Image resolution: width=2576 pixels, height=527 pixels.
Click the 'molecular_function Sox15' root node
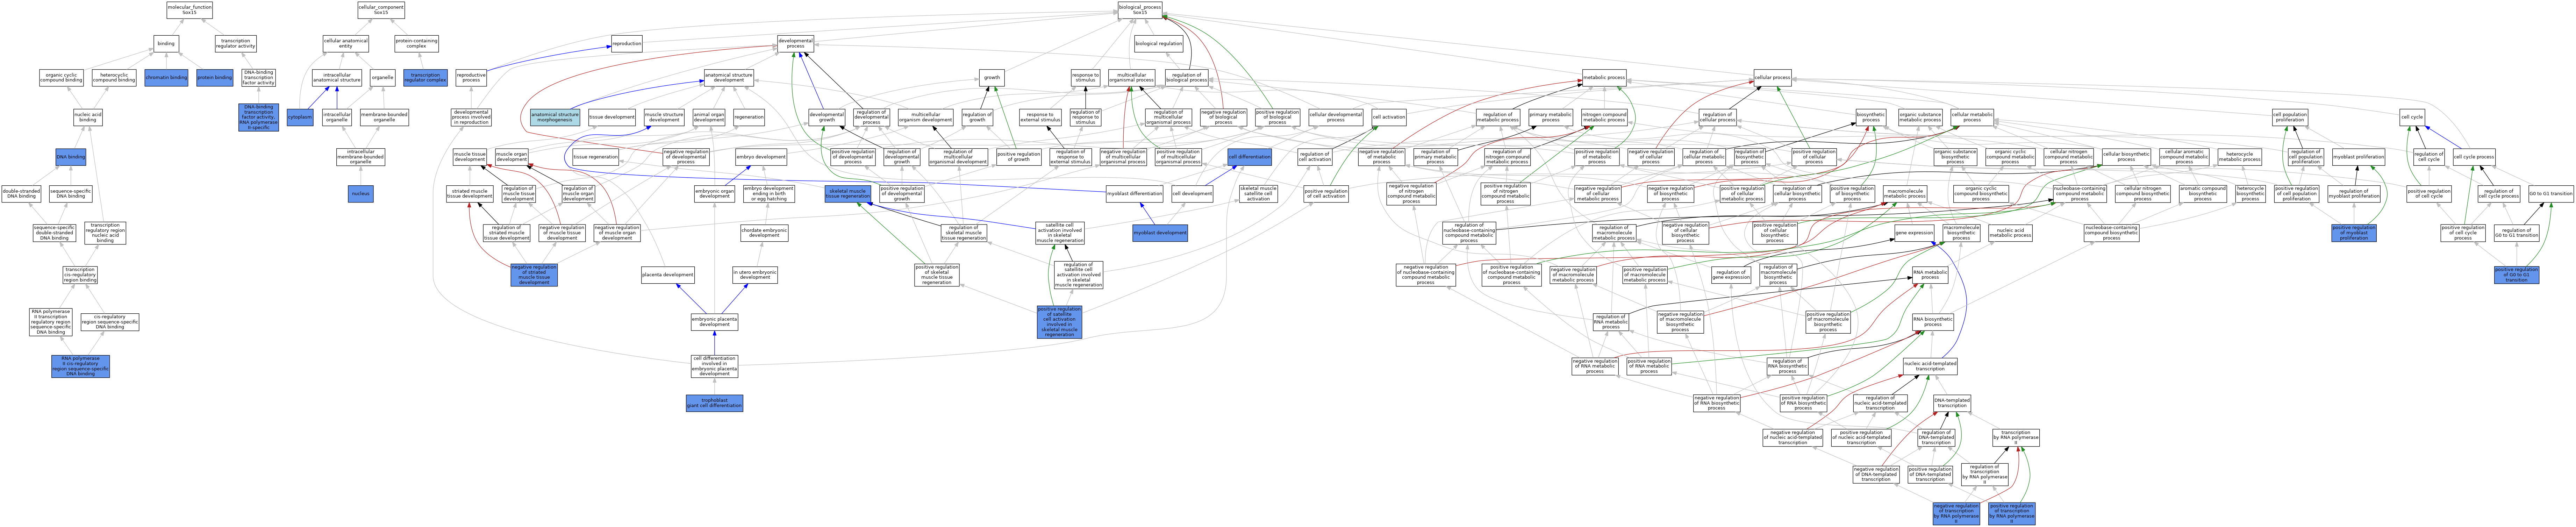[189, 10]
